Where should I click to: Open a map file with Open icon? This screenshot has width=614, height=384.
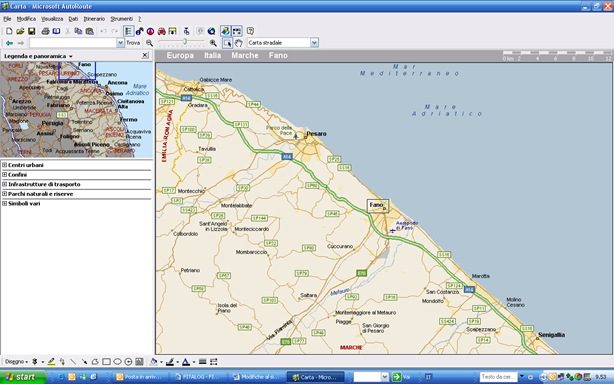click(x=20, y=31)
